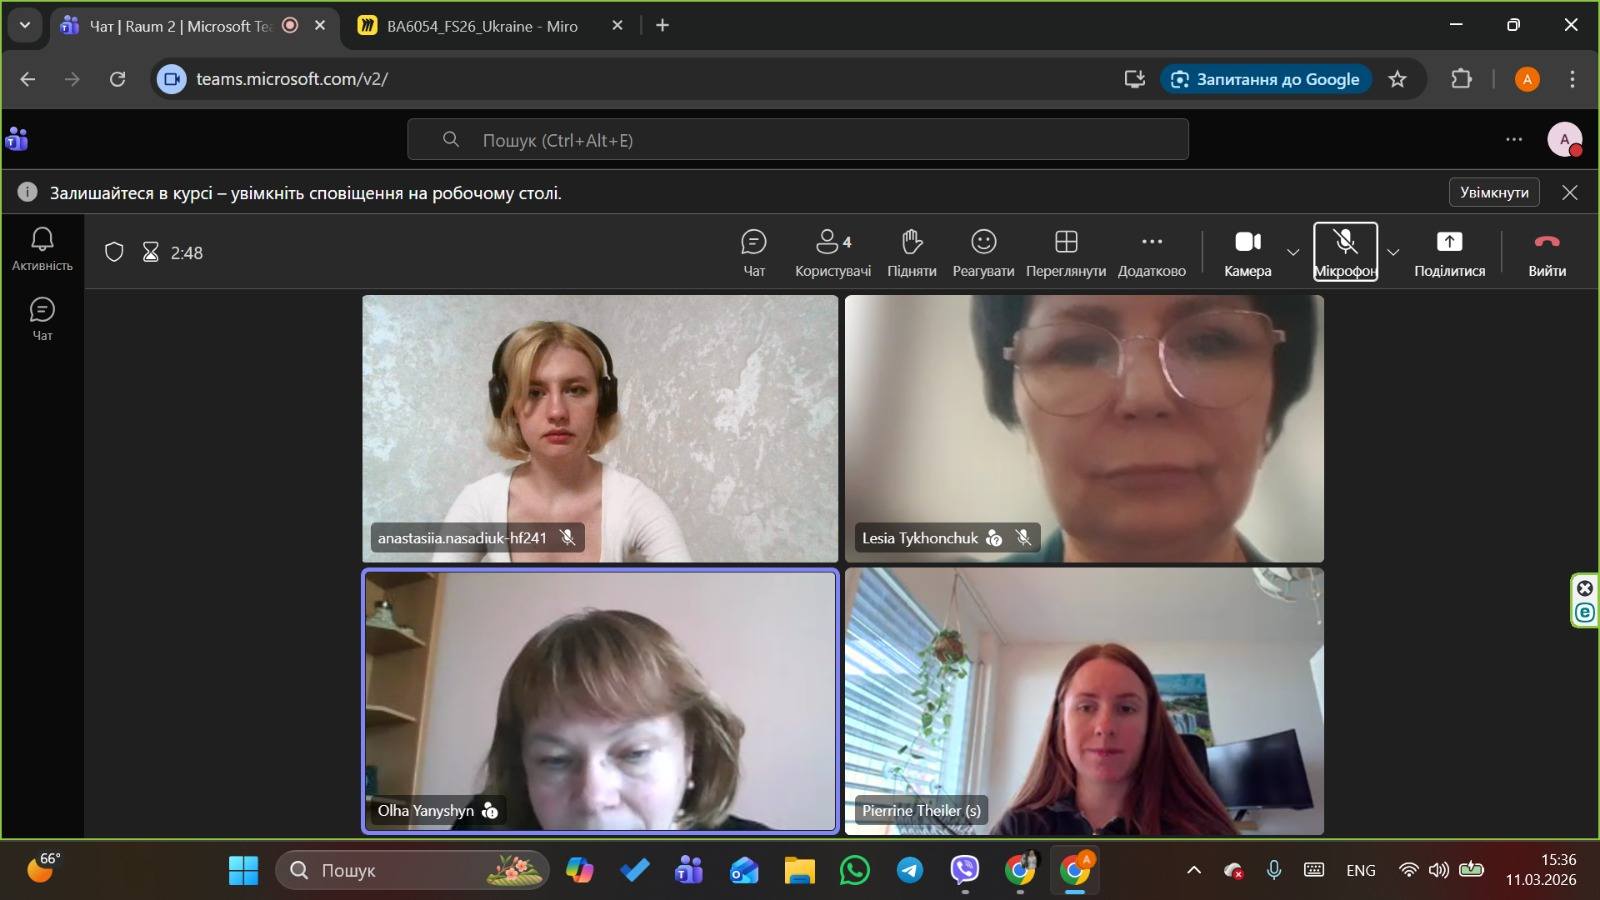Expand the microphone options dropdown arrow
Screen dimensions: 1600x900
coord(1393,252)
